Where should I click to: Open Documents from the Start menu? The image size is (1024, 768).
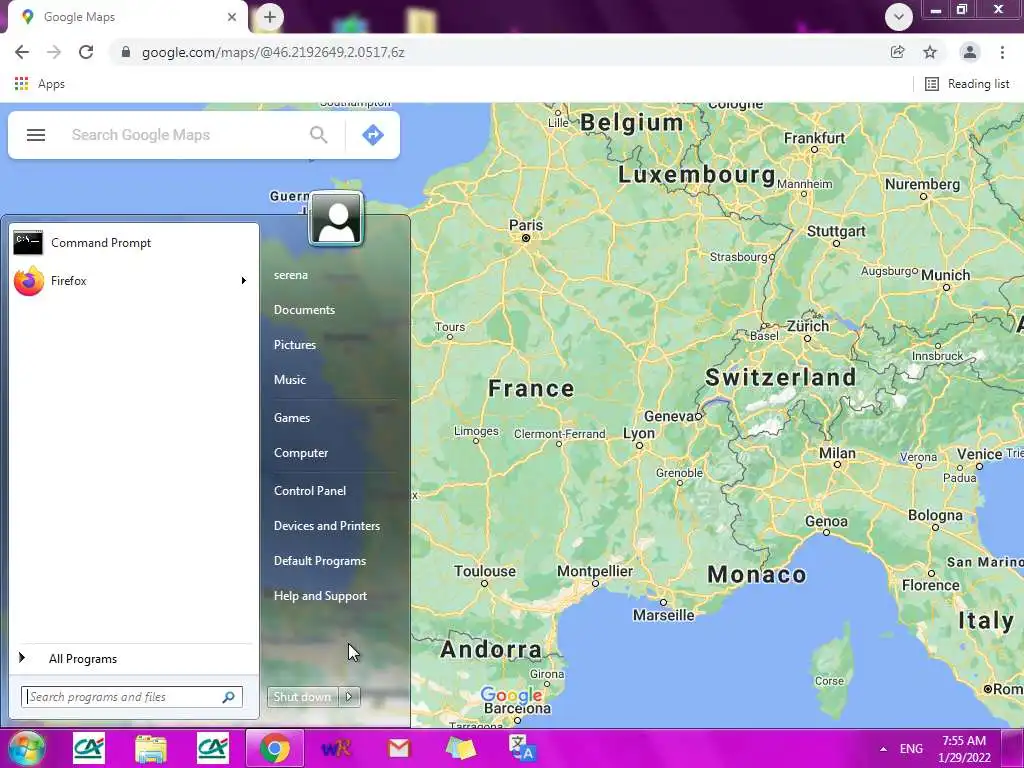click(x=304, y=310)
